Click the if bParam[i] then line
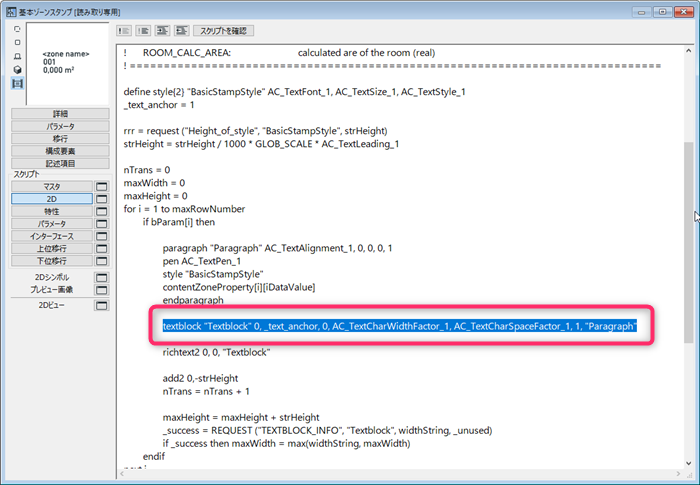The height and width of the screenshot is (485, 700). pos(179,222)
